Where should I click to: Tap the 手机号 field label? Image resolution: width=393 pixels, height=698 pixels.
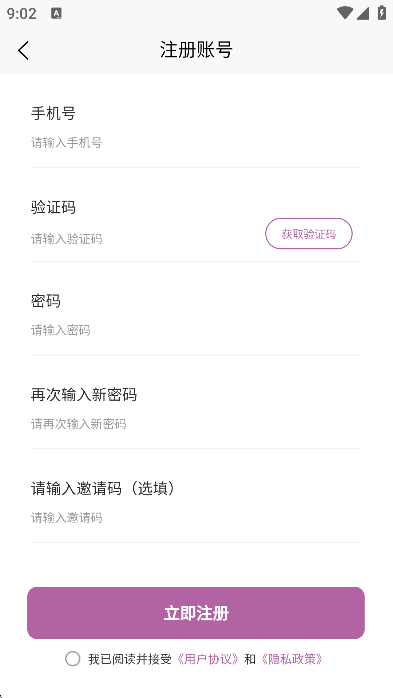[x=53, y=113]
